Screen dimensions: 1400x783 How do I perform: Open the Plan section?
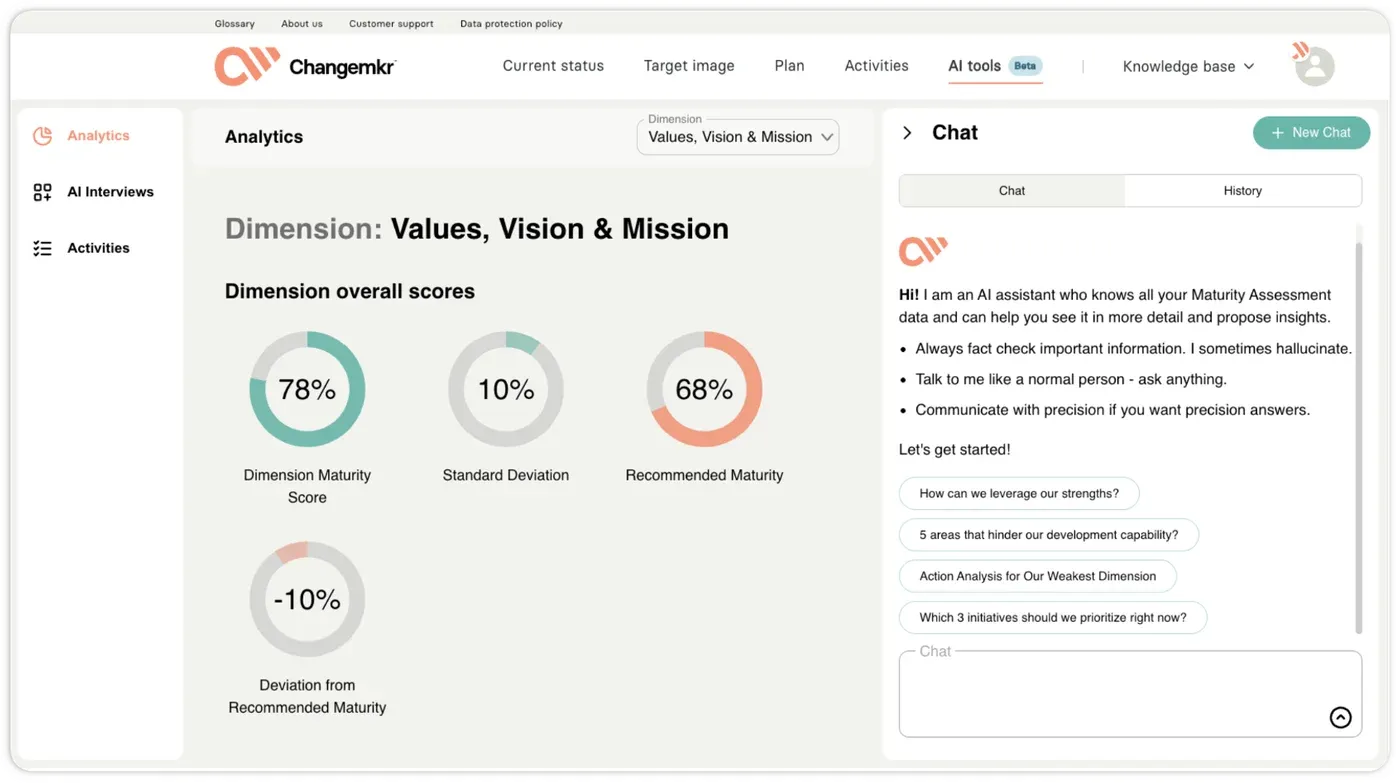[789, 66]
